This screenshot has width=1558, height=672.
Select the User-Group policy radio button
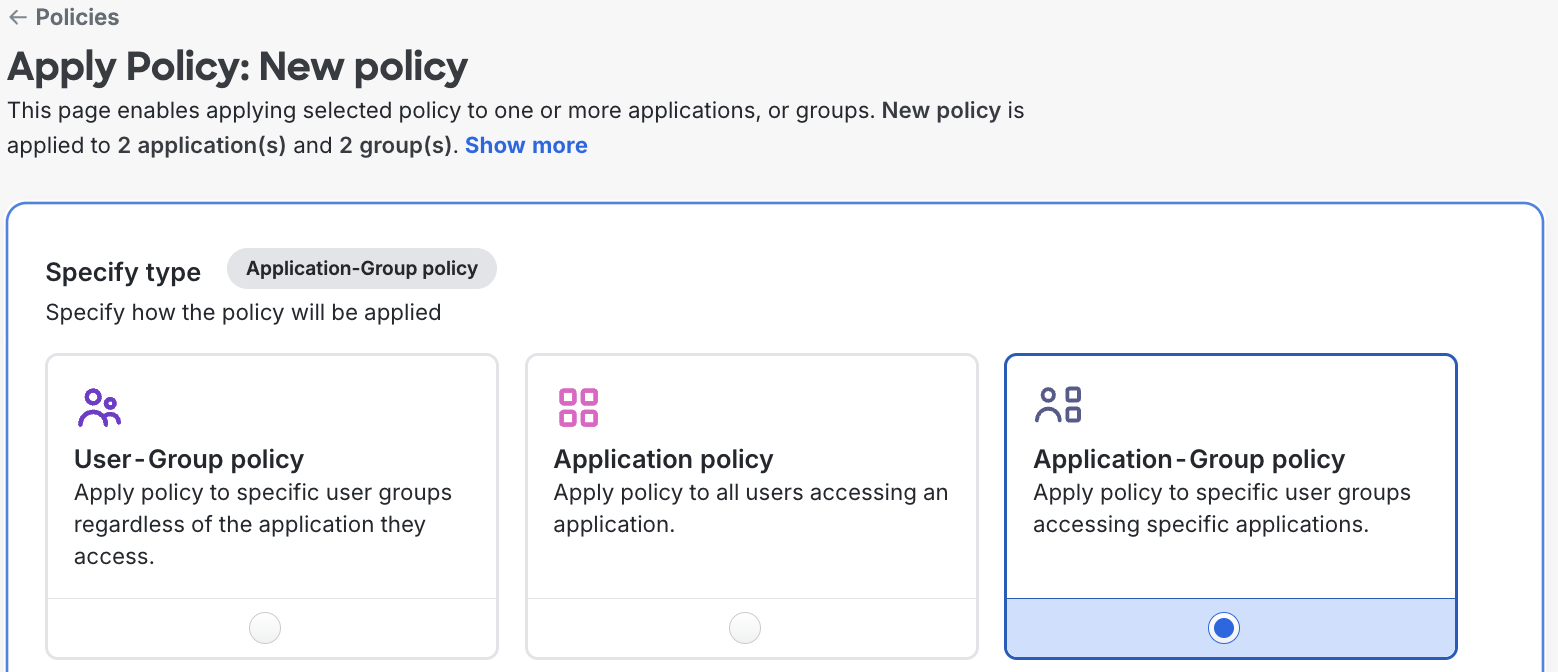tap(264, 627)
